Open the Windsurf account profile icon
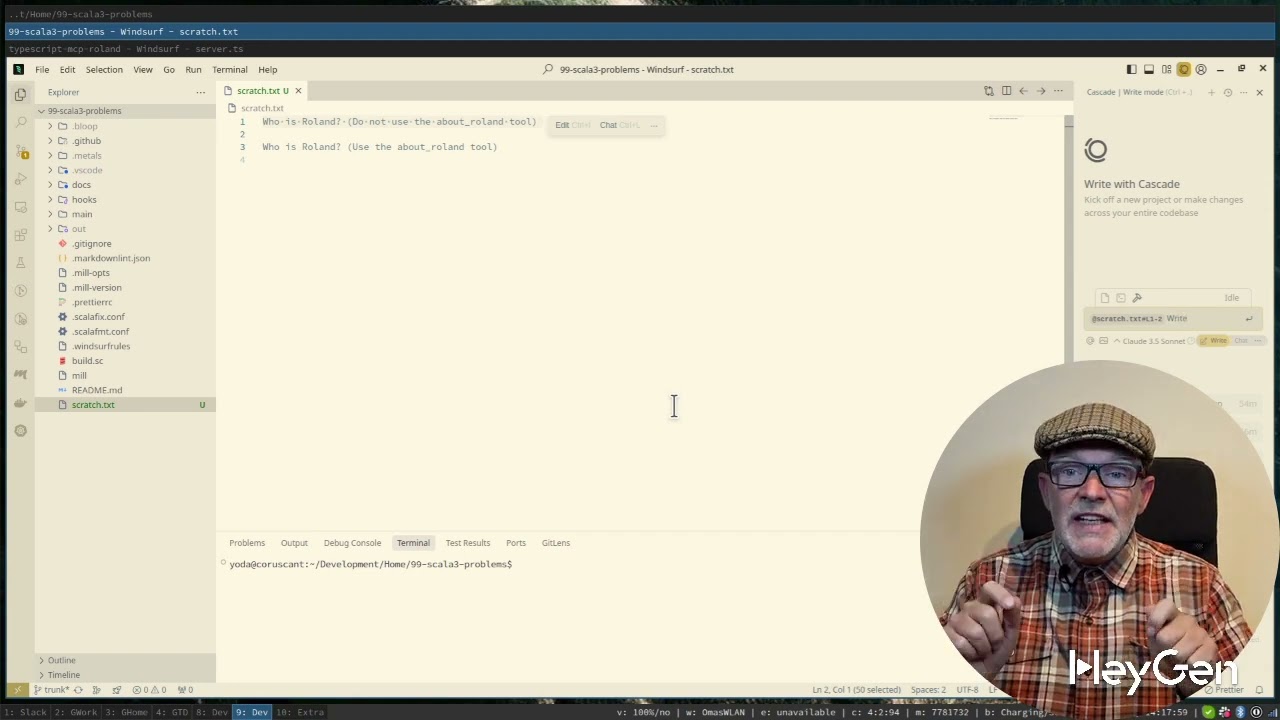This screenshot has width=1280, height=720. click(1201, 69)
